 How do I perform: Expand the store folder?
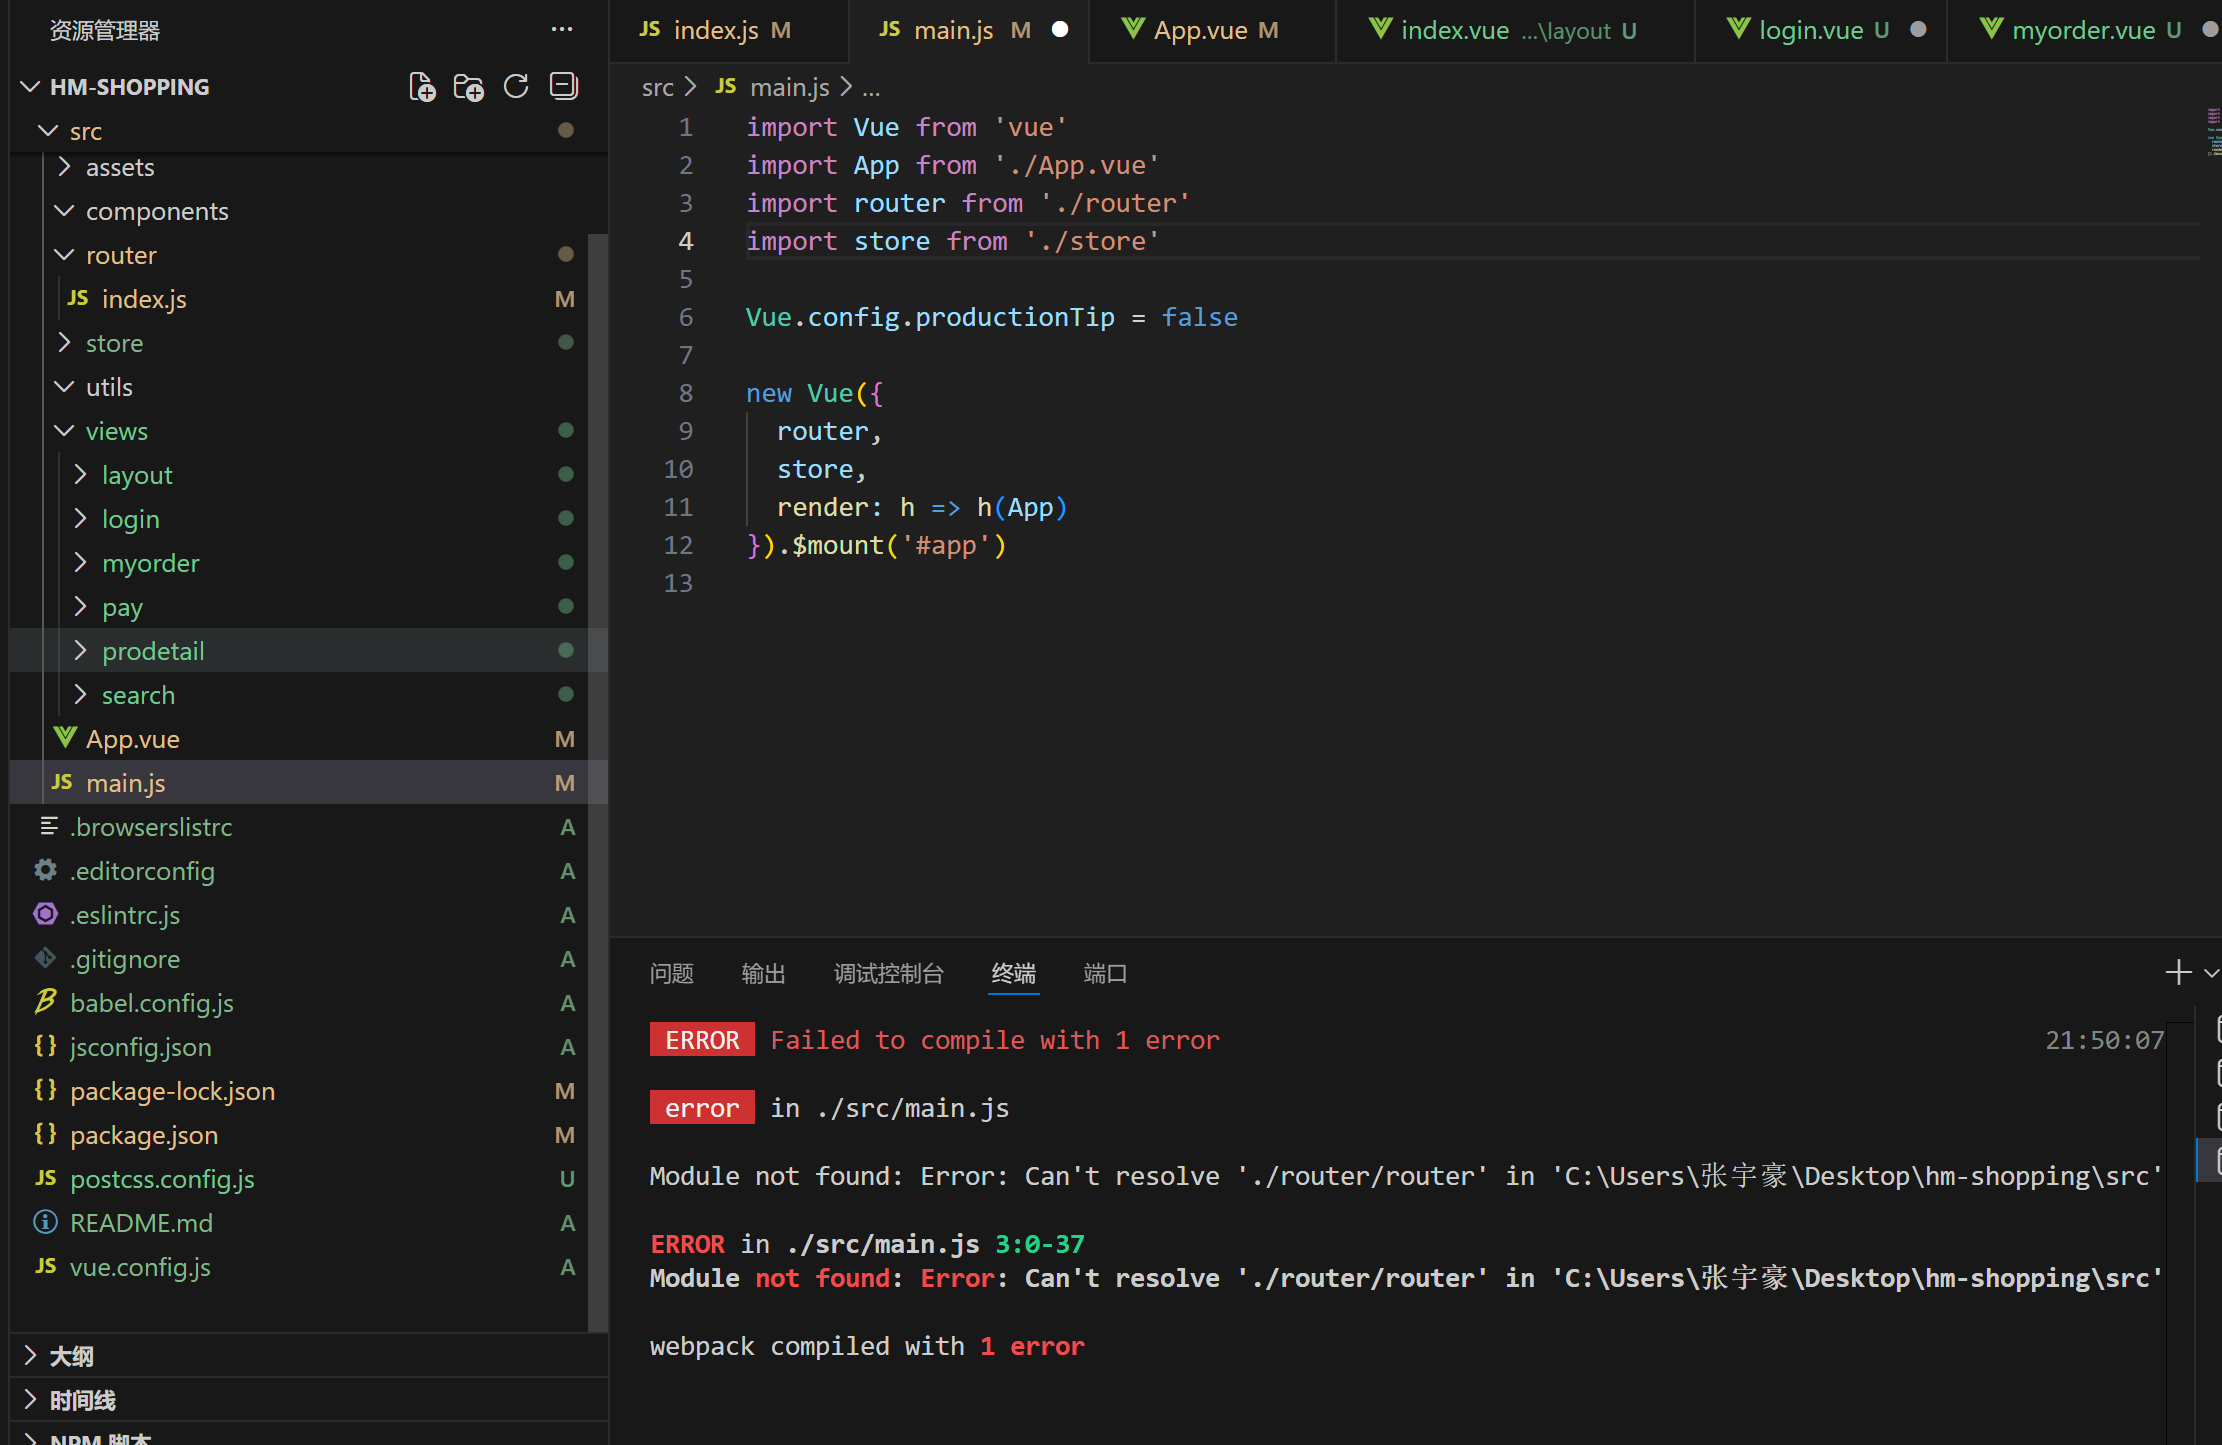114,343
